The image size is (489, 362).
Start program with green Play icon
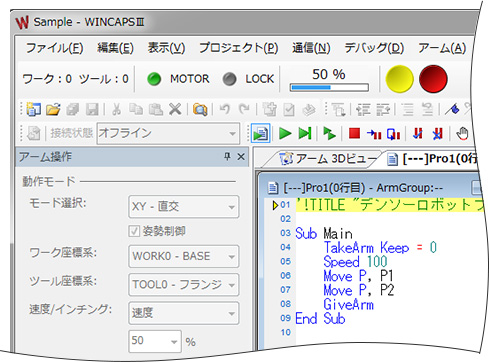285,134
